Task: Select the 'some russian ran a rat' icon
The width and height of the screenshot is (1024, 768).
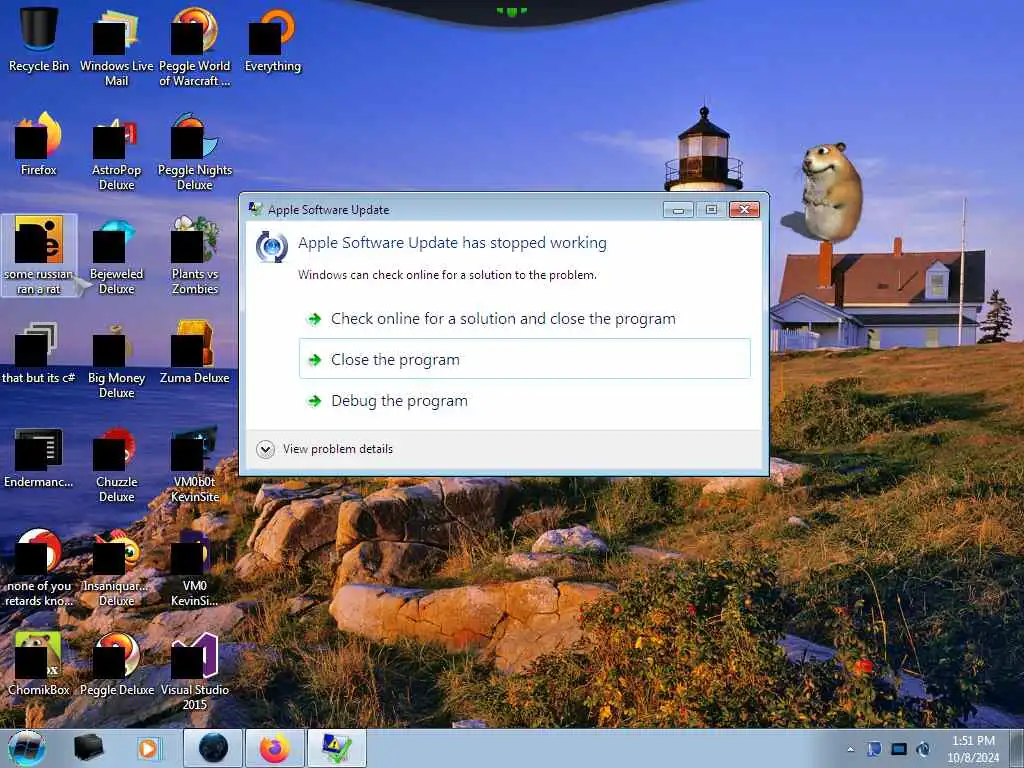Action: click(x=39, y=255)
